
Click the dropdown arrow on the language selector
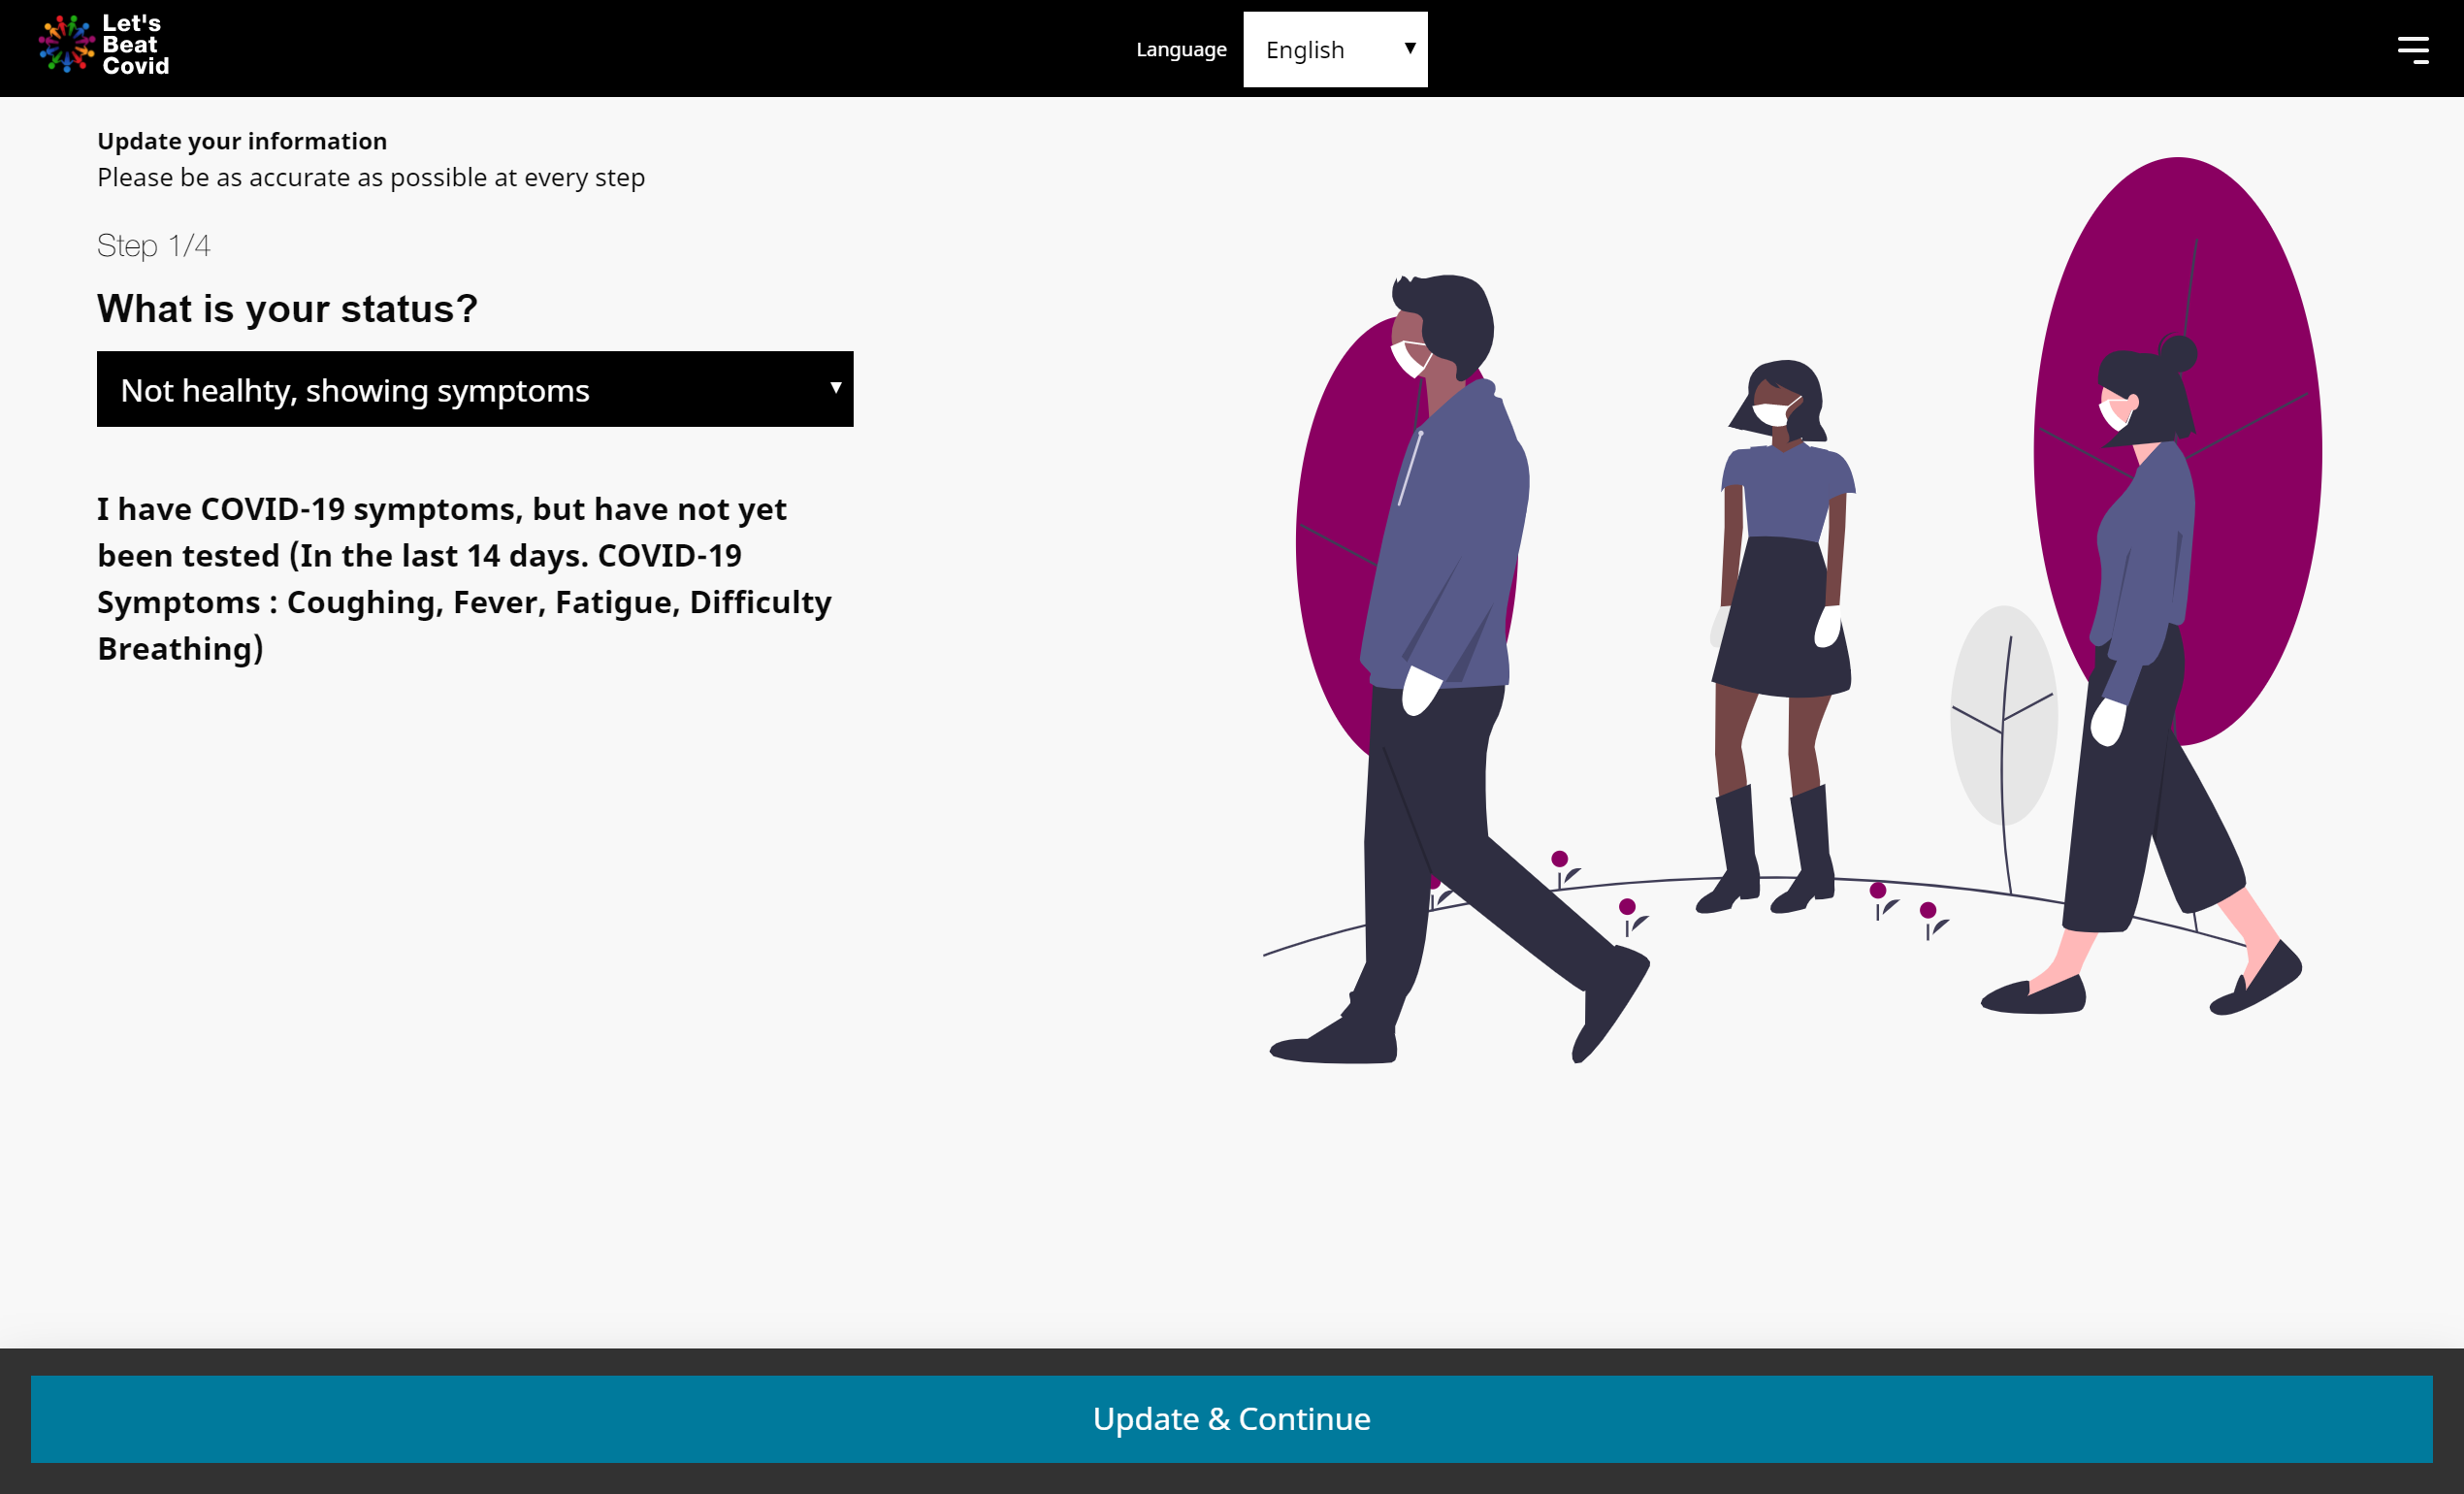pyautogui.click(x=1410, y=48)
